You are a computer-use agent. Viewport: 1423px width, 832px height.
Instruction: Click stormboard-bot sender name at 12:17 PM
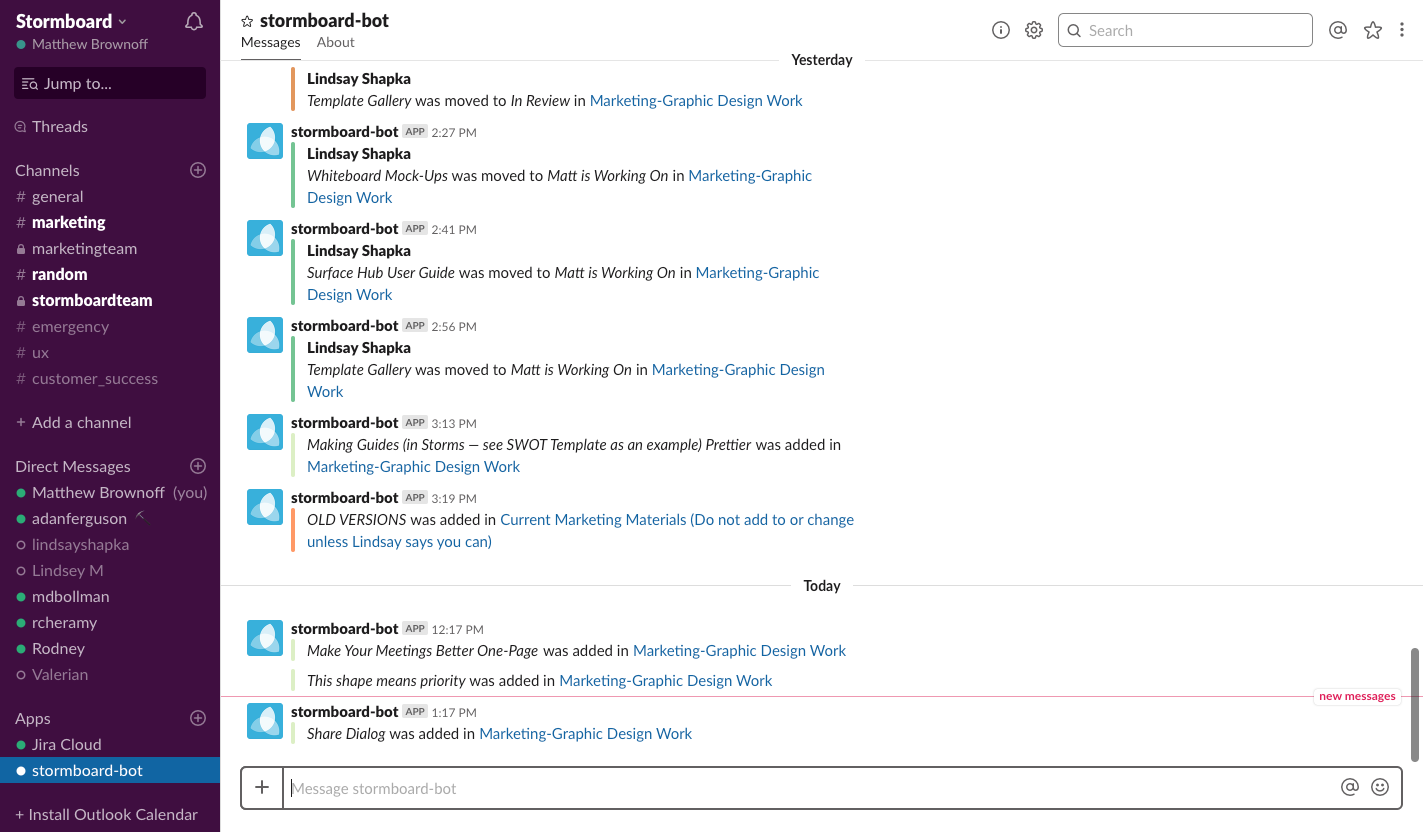coord(345,628)
